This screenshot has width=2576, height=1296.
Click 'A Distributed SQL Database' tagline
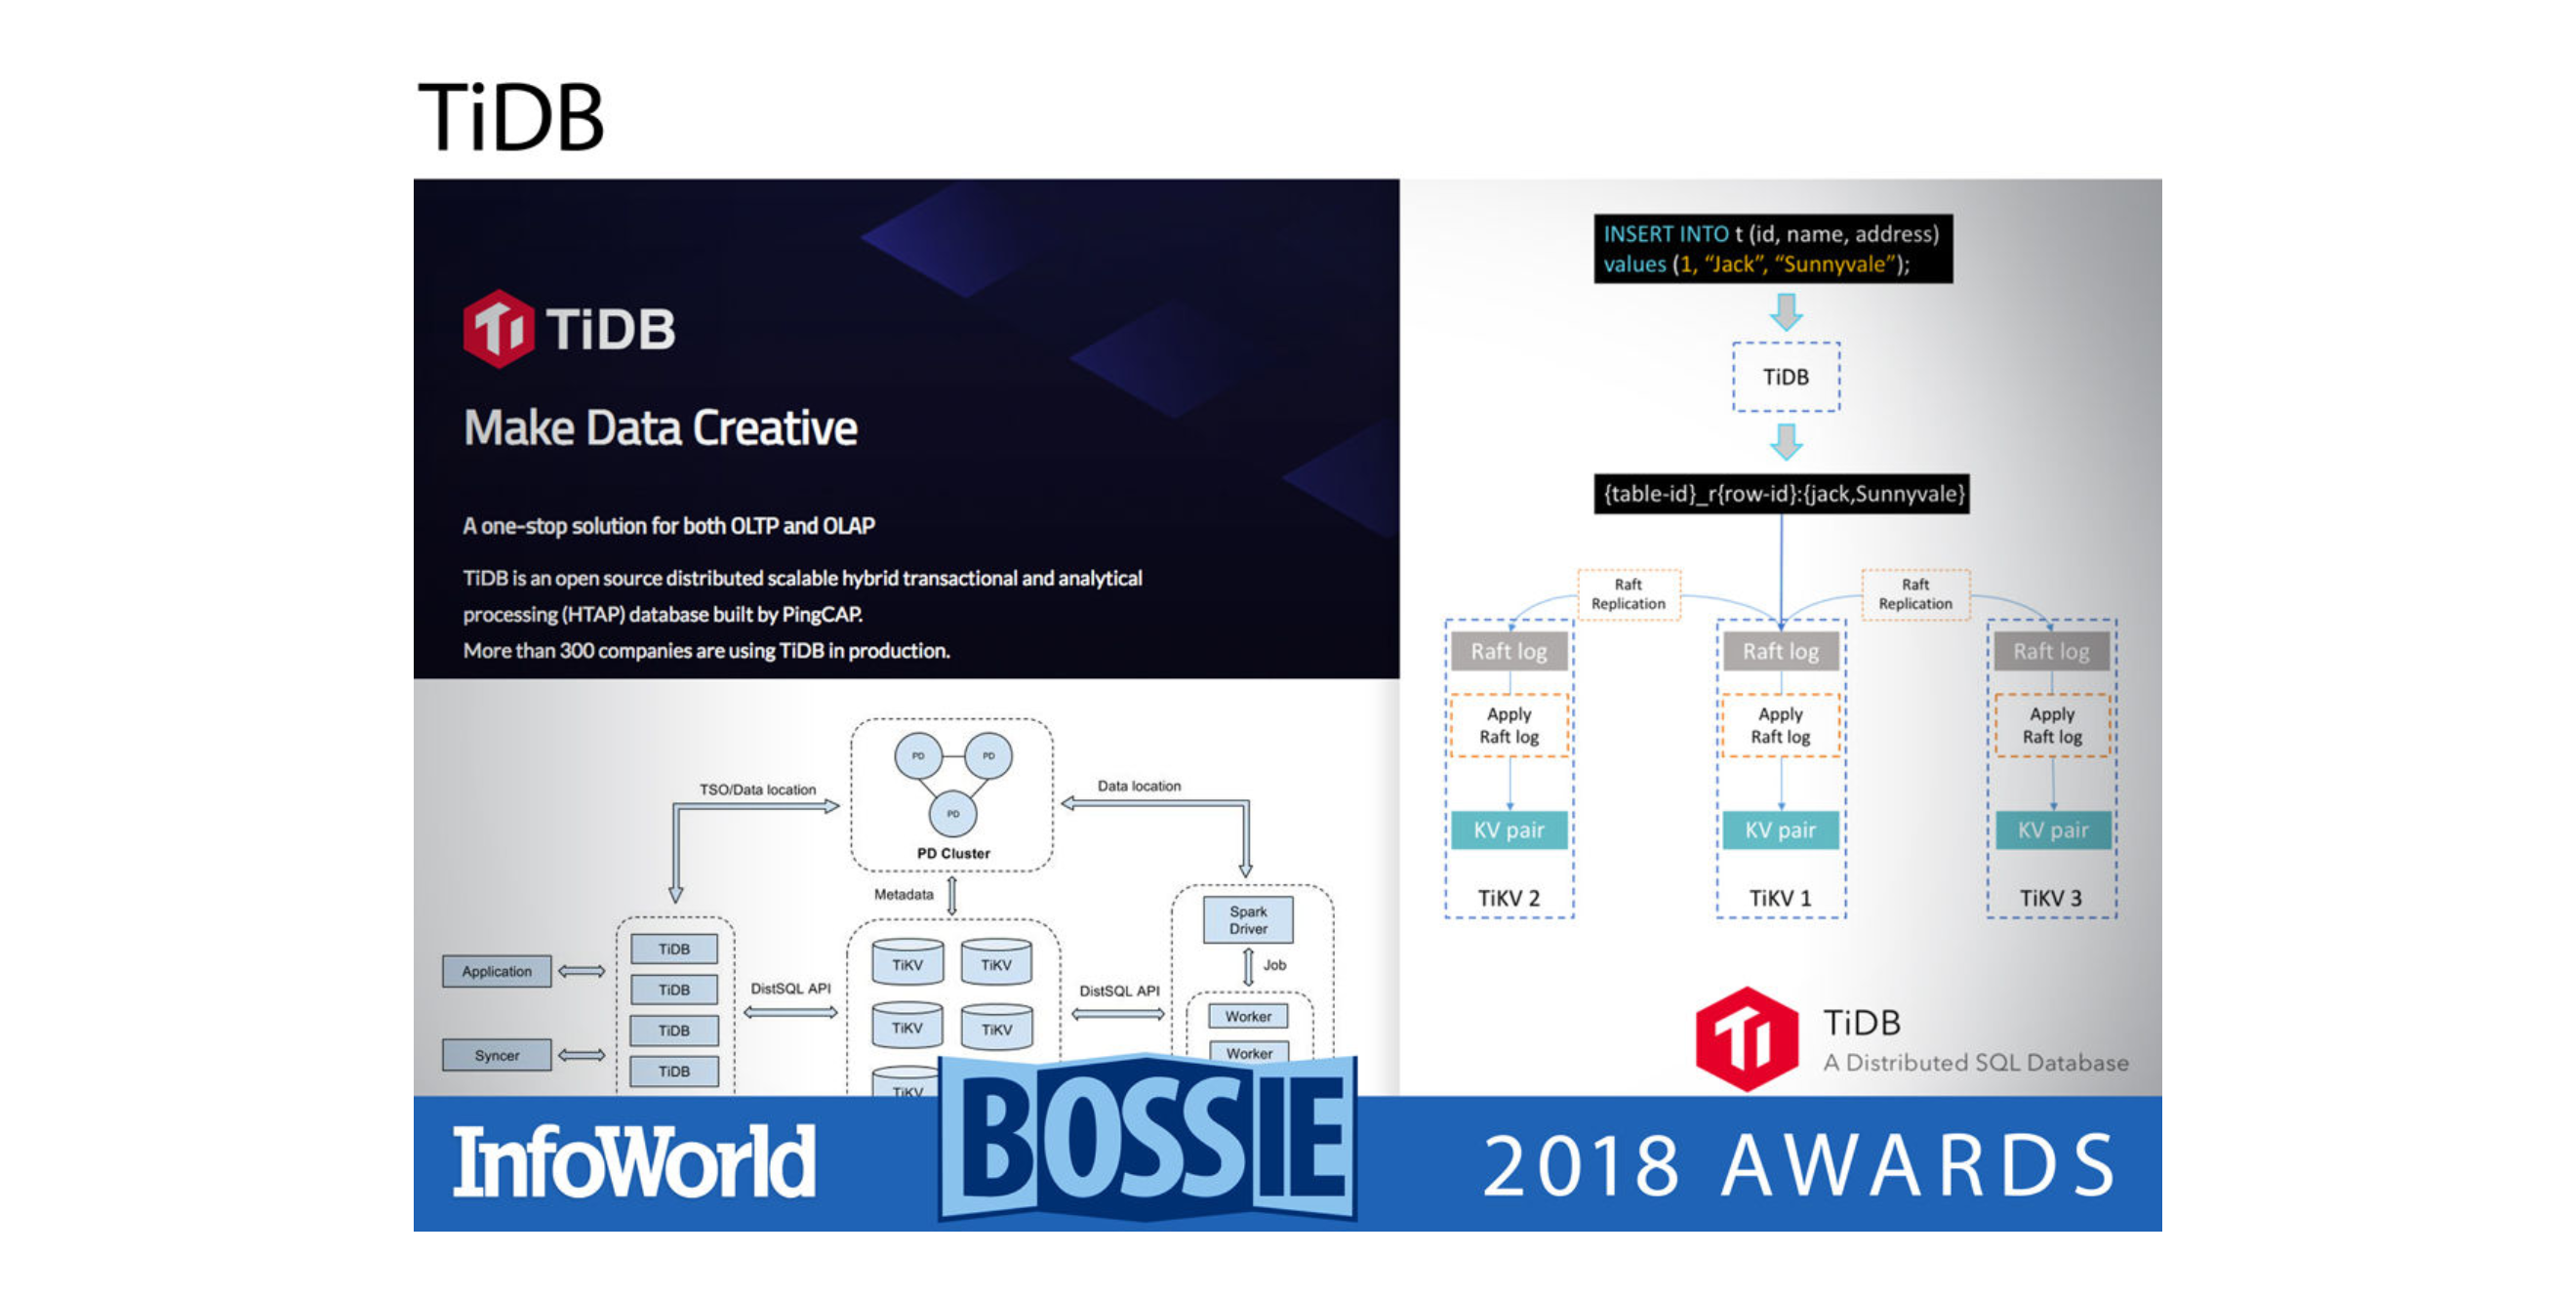click(x=1975, y=1063)
